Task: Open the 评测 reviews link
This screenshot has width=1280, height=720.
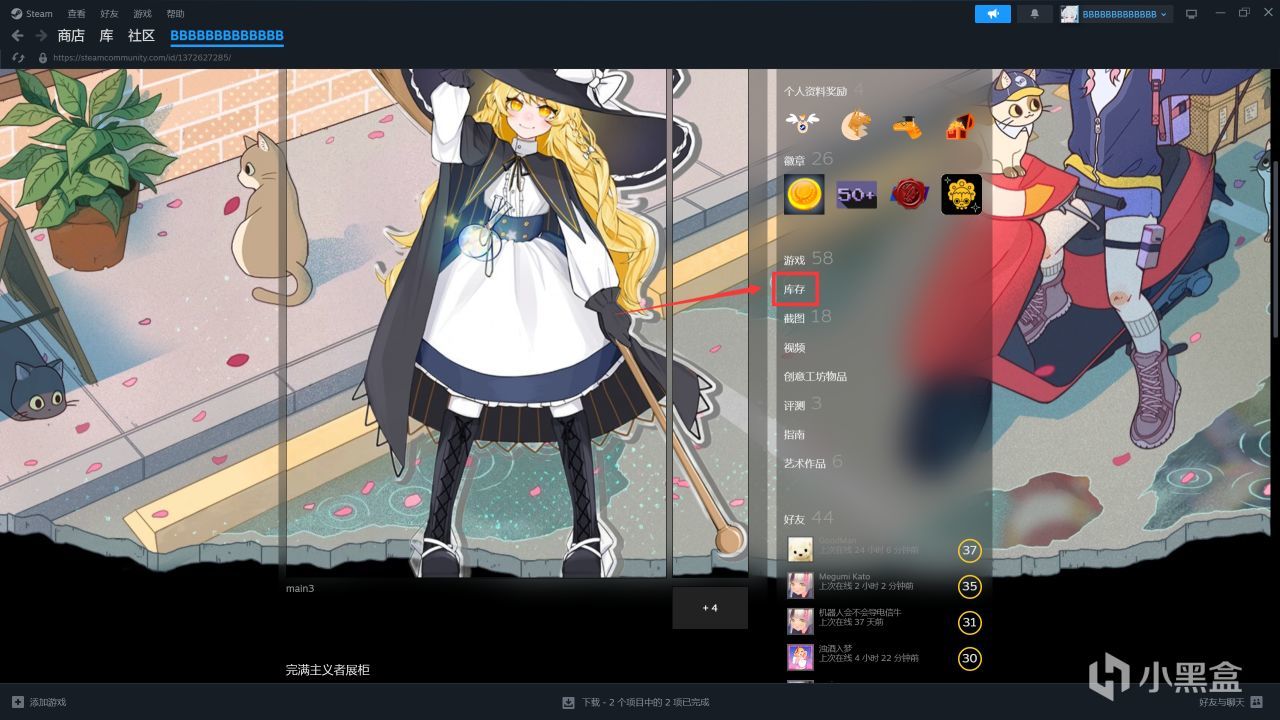Action: [x=795, y=405]
